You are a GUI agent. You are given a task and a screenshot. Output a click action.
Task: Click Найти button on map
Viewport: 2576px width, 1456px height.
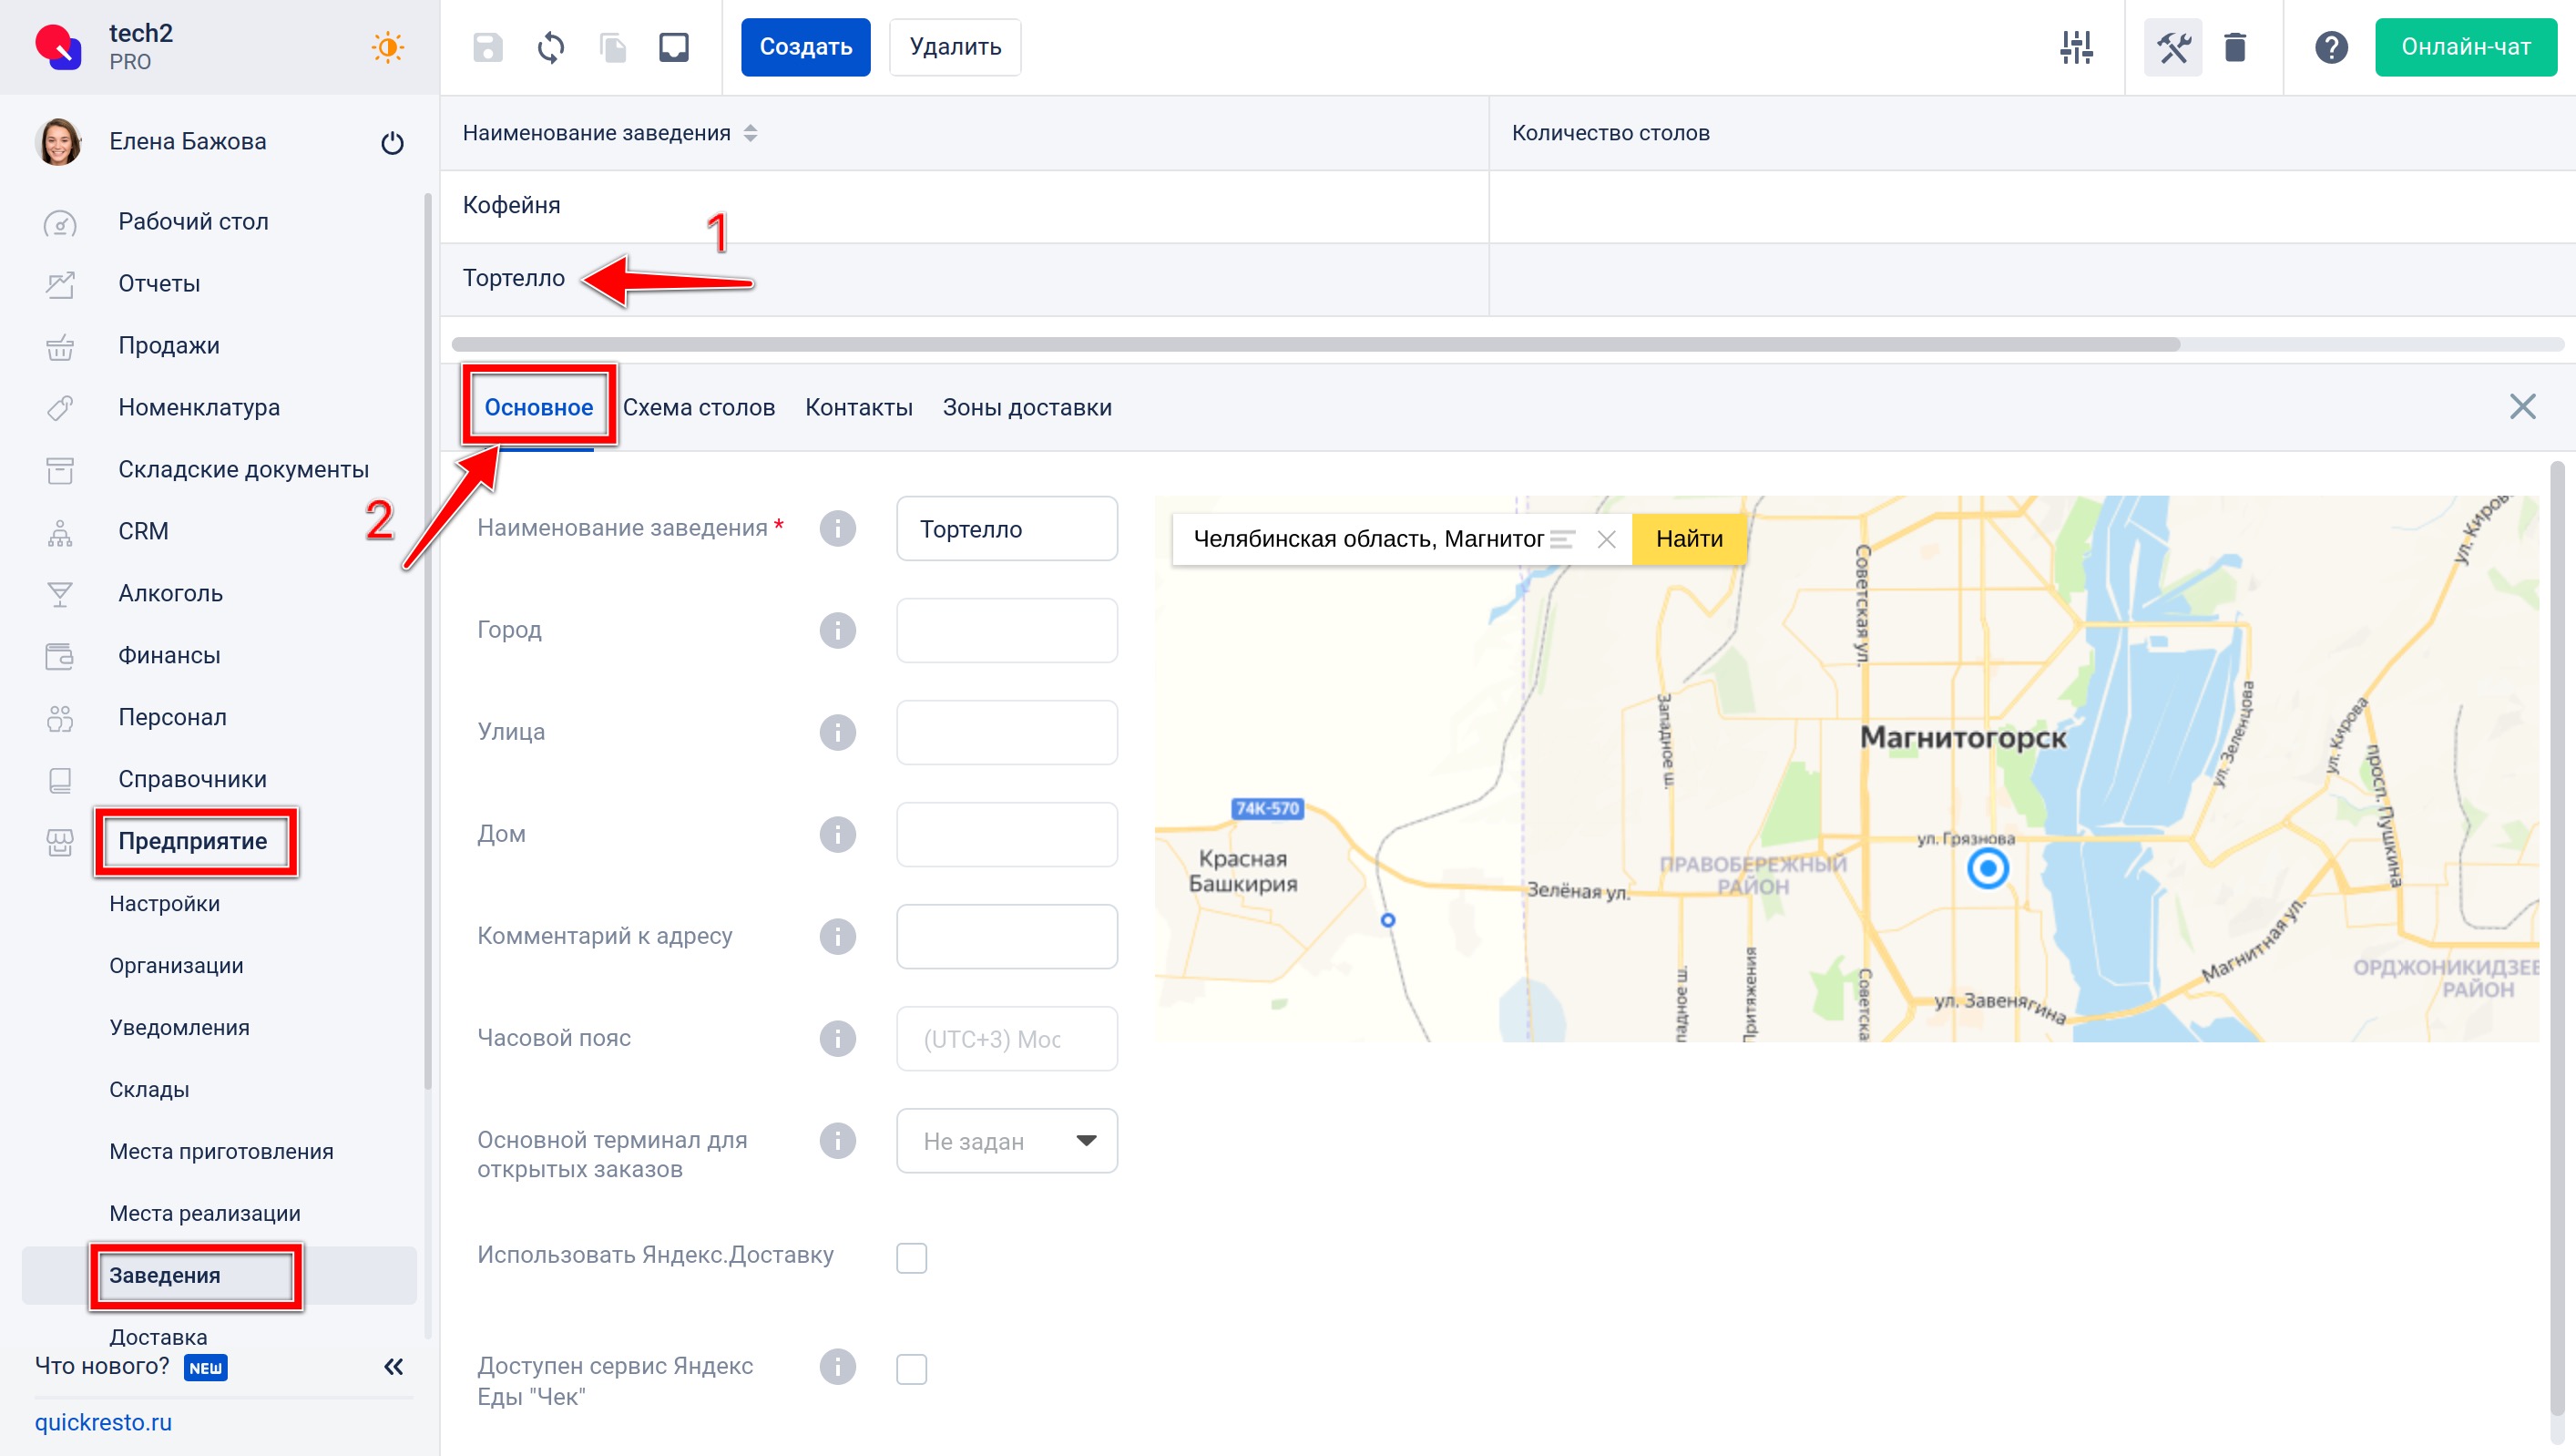1689,539
